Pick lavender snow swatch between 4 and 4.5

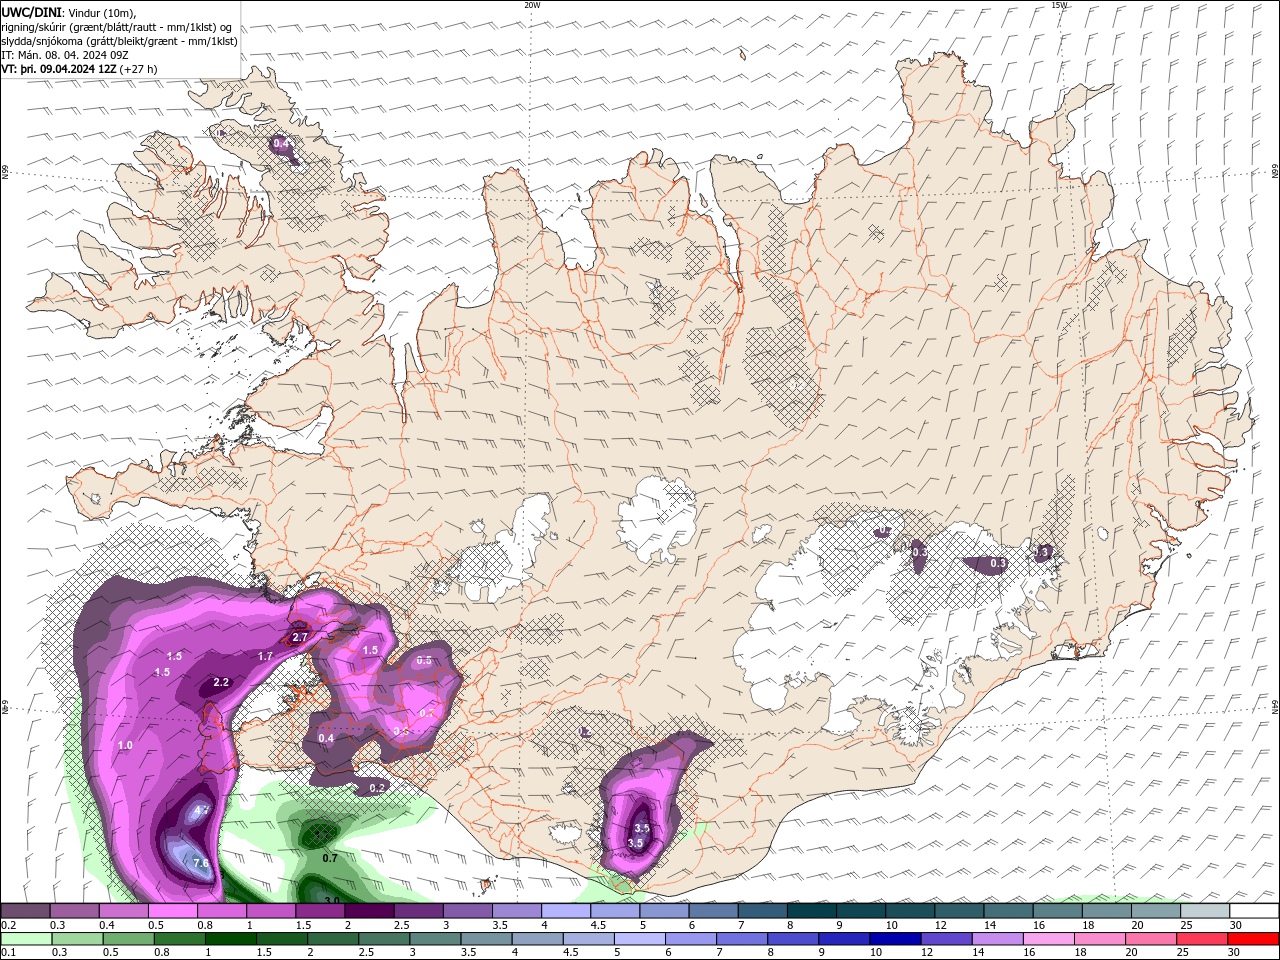tap(566, 911)
